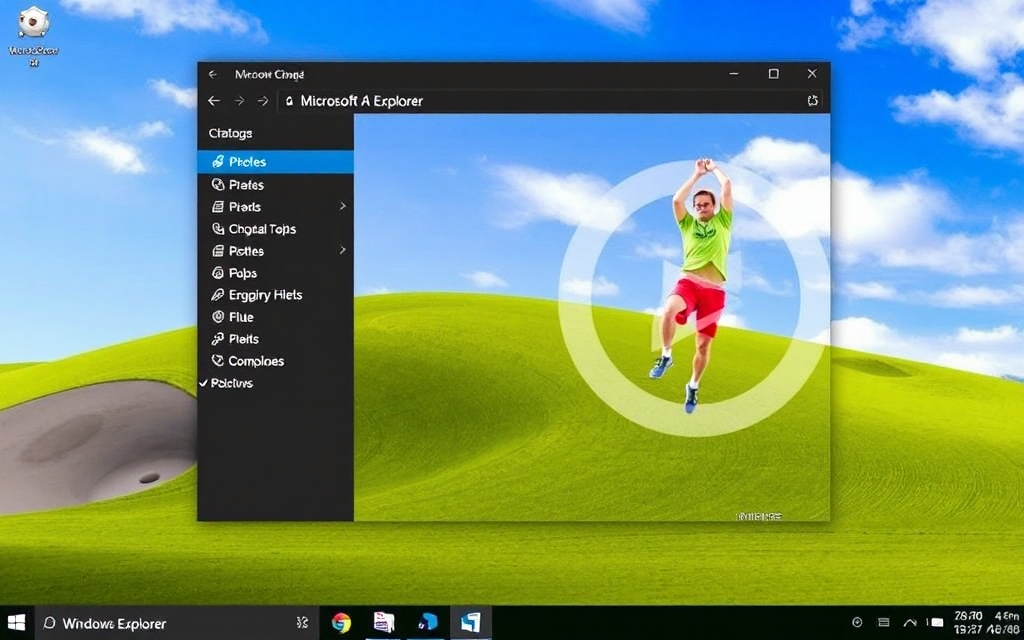1024x640 pixels.
Task: Open the taskbar clock and date
Action: click(x=987, y=622)
